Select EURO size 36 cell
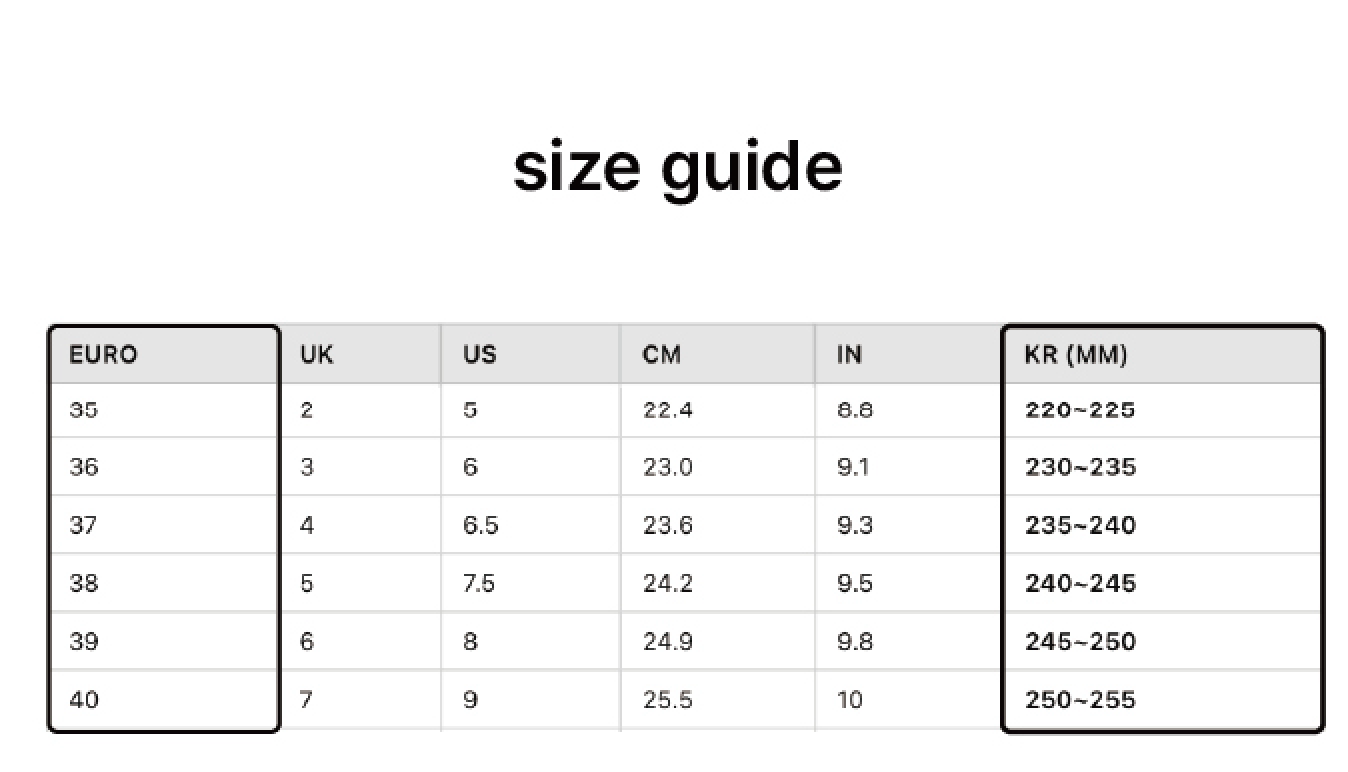Image resolution: width=1348 pixels, height=772 pixels. pyautogui.click(x=84, y=467)
